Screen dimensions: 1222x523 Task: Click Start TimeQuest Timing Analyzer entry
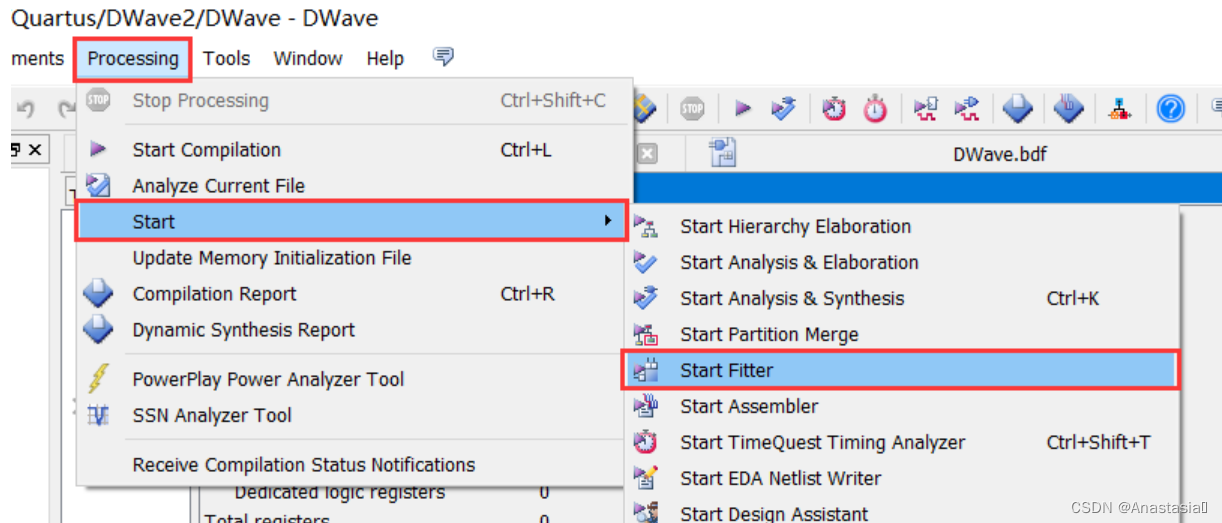[x=823, y=442]
